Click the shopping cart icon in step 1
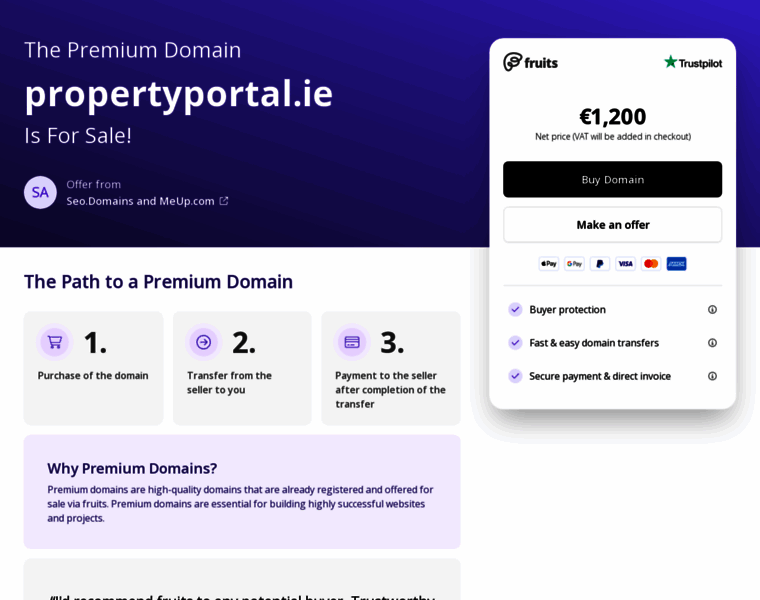 coord(55,342)
